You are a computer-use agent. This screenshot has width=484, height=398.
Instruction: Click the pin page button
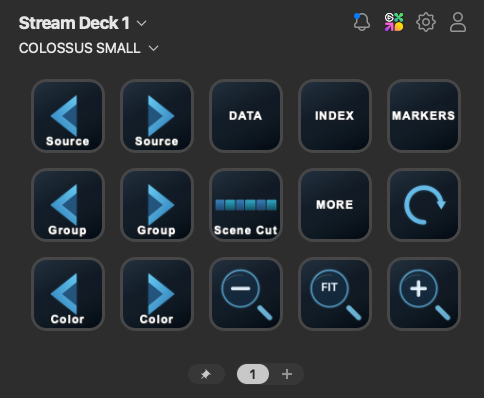(206, 374)
